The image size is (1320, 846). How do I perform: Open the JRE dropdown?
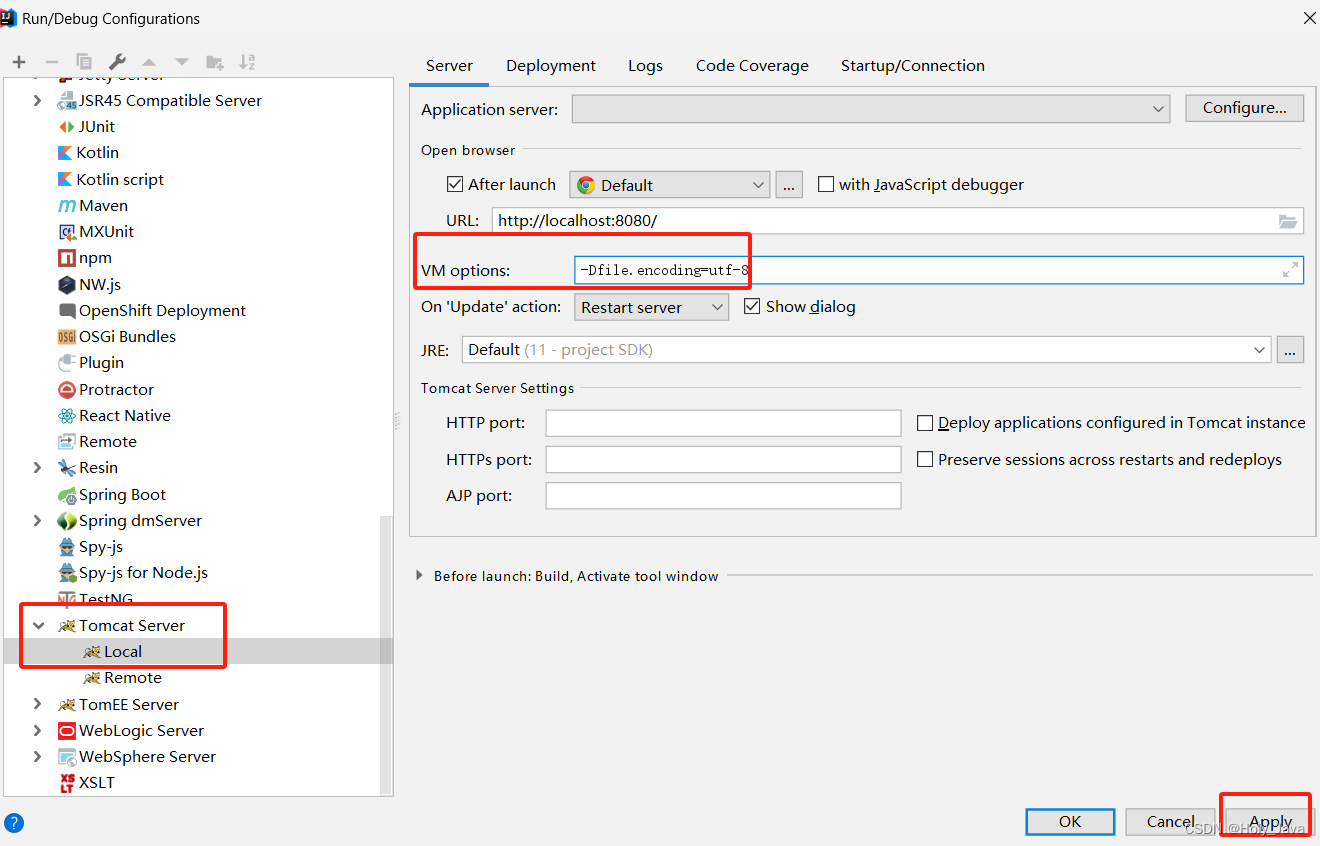click(866, 350)
